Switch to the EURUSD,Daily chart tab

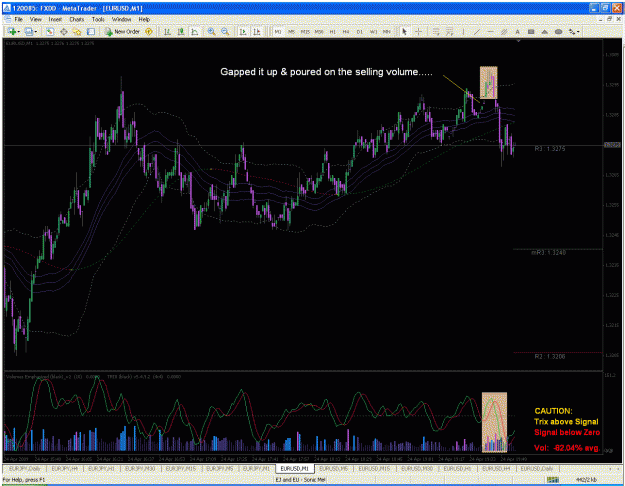tap(536, 468)
